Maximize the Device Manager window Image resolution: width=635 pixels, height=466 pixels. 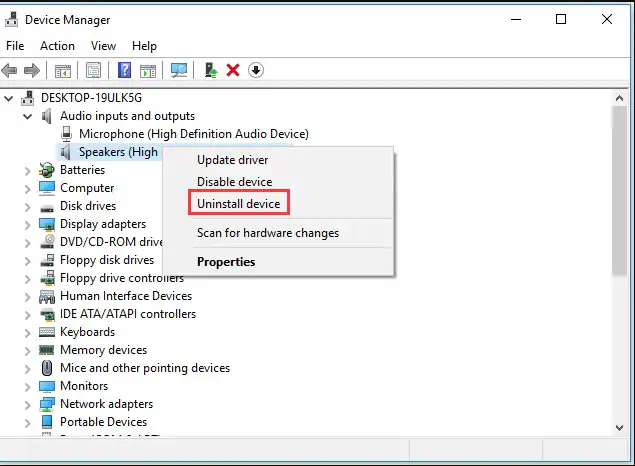click(561, 19)
